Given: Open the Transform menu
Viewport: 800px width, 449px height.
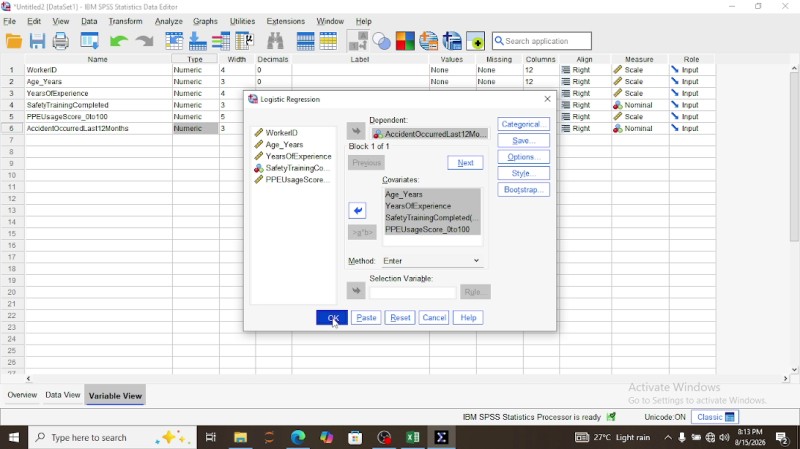Looking at the screenshot, I should click(x=125, y=21).
